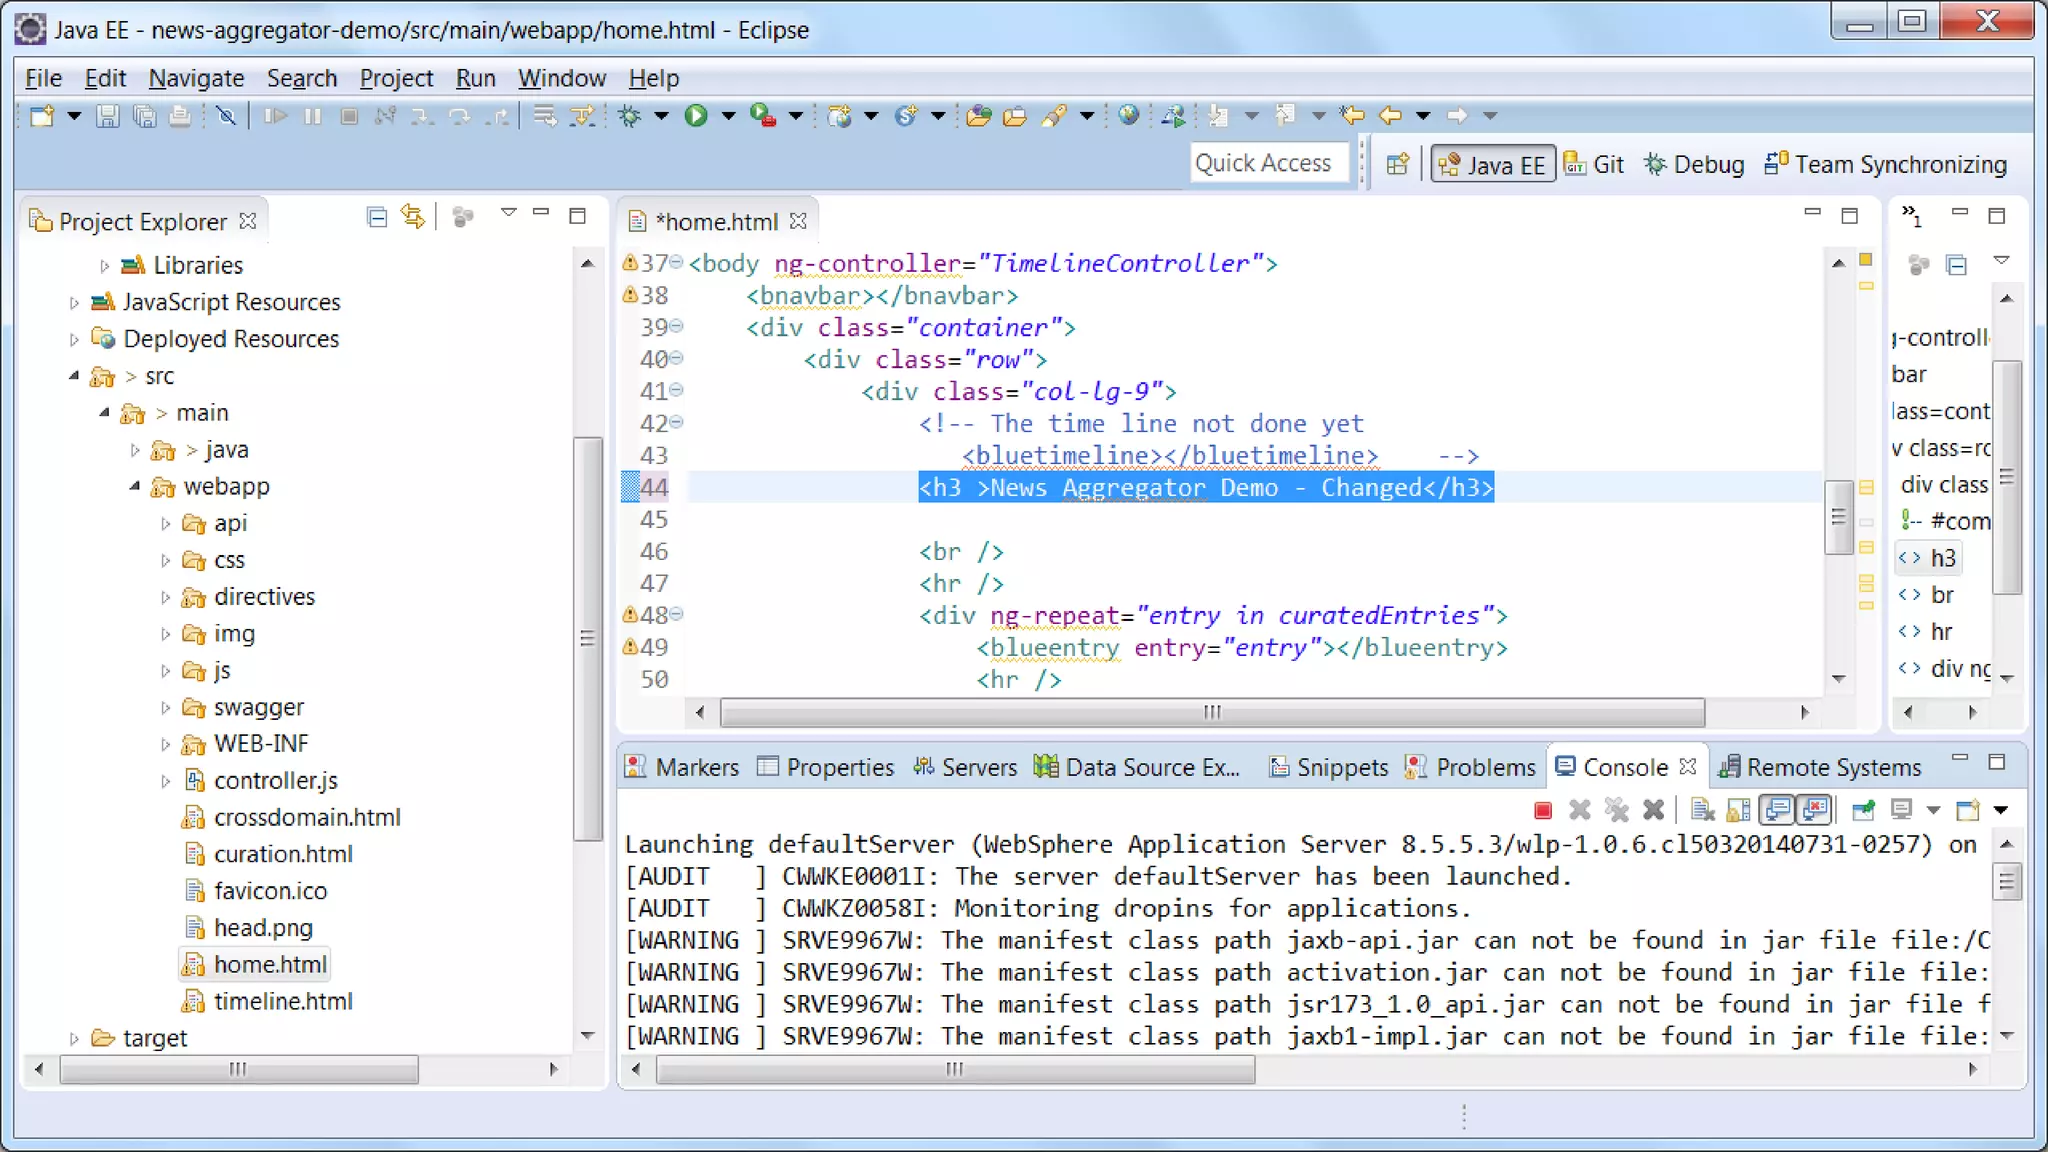
Task: Toggle Link with Editor in Project Explorer
Action: point(412,217)
